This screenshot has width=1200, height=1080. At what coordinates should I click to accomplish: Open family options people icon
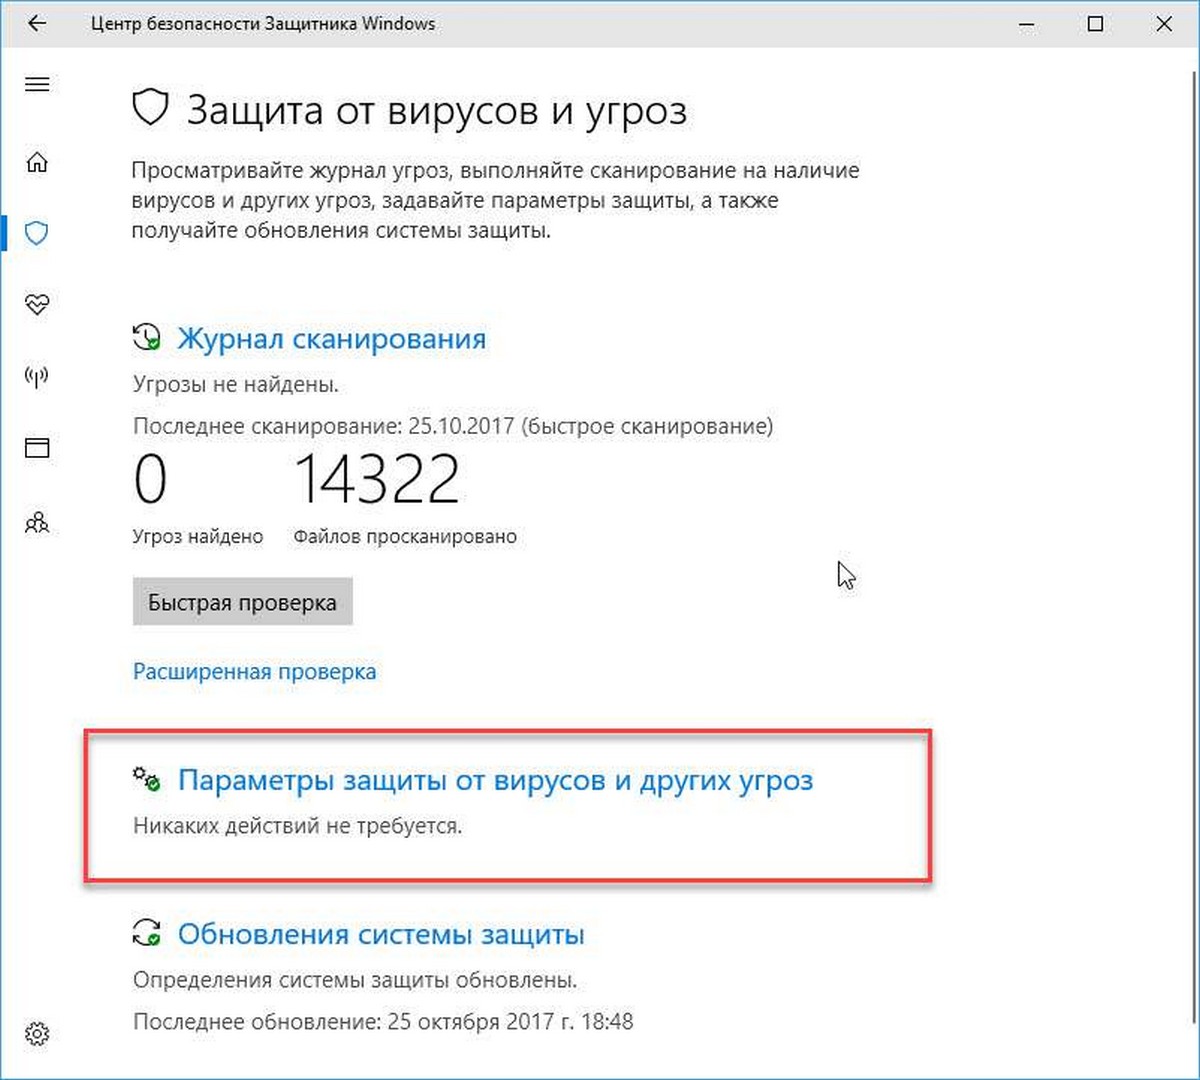click(37, 522)
